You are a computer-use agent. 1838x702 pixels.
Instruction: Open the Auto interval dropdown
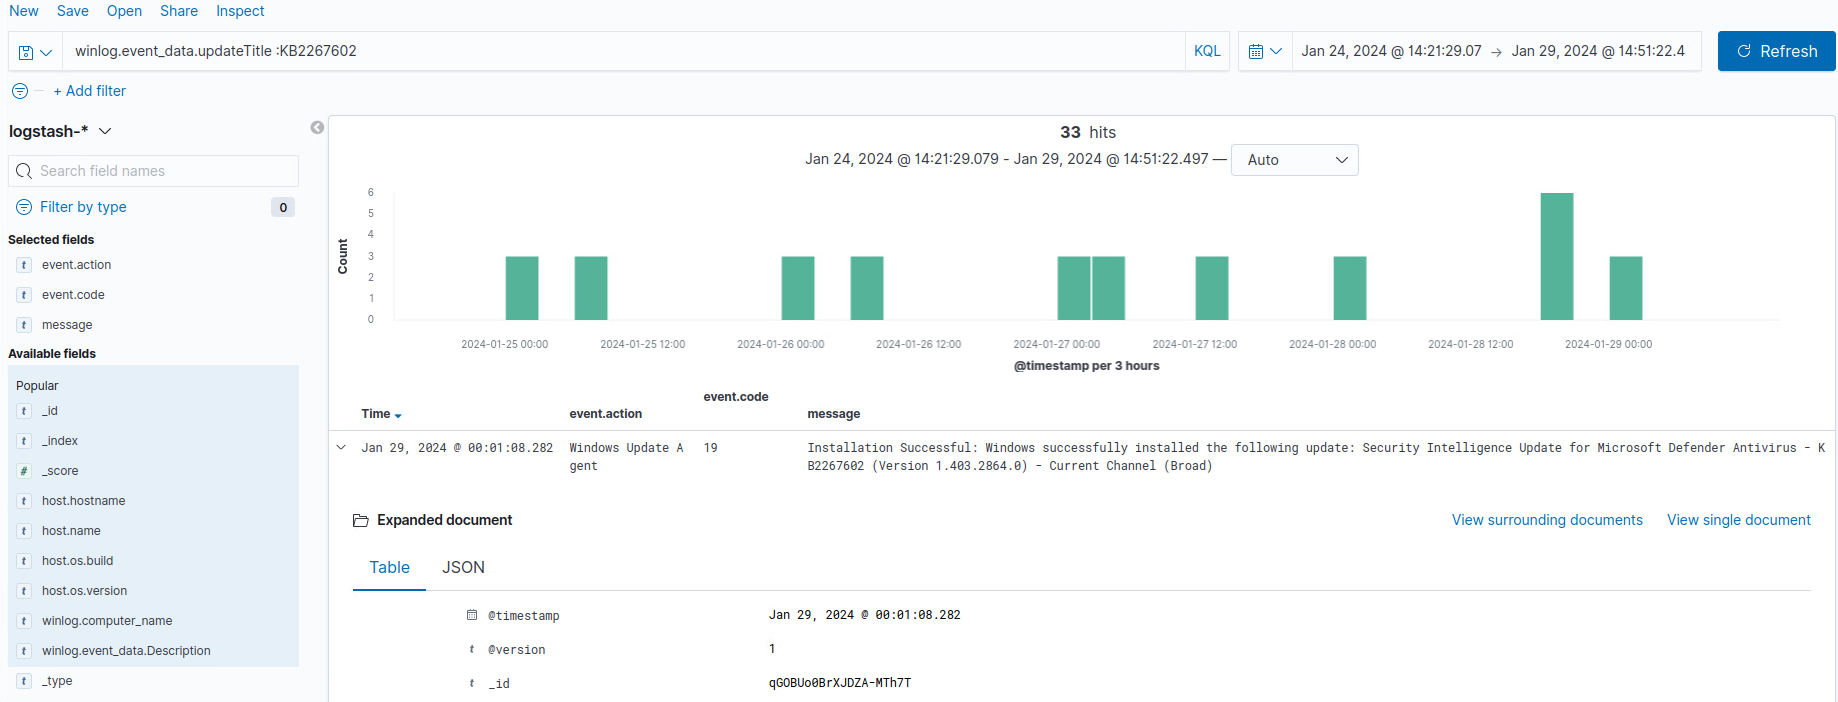(1294, 160)
